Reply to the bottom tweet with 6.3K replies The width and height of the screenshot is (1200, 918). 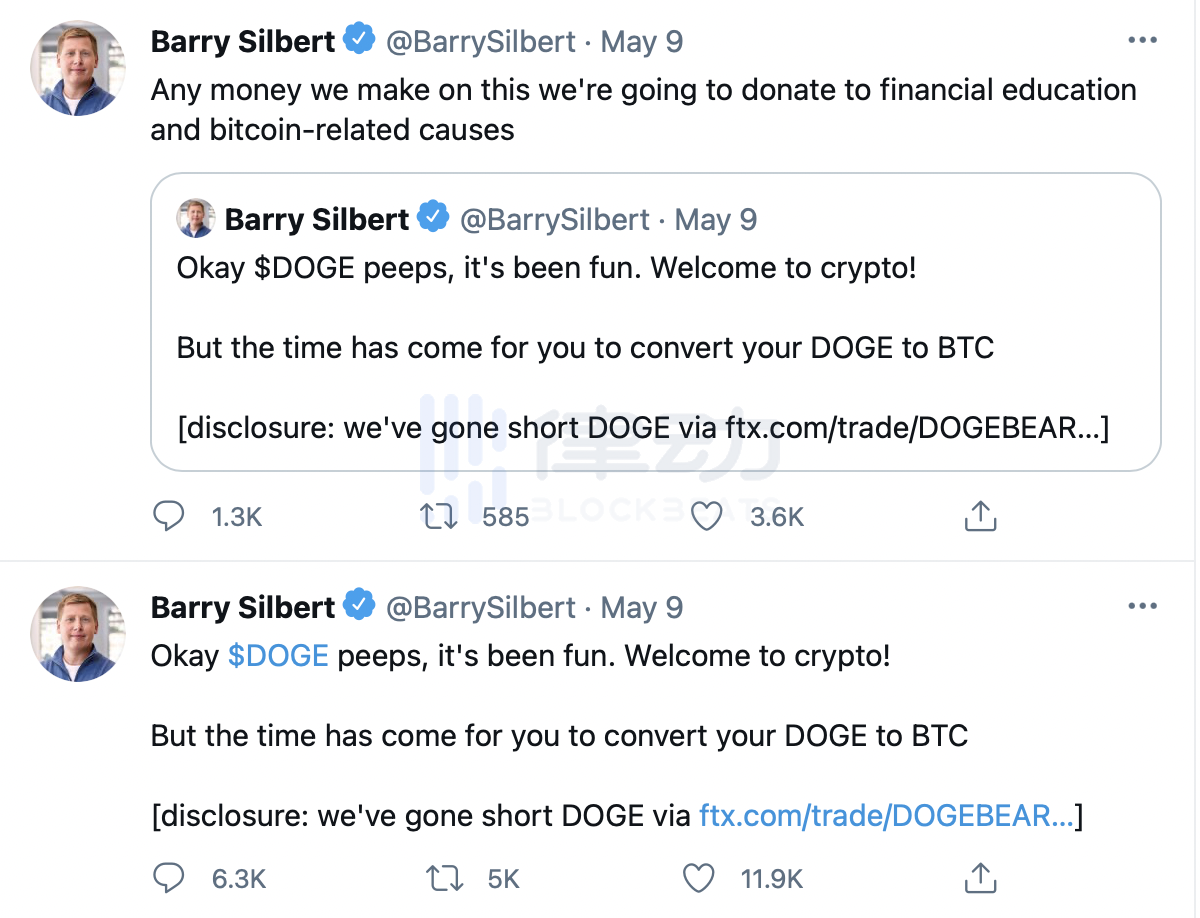[169, 878]
